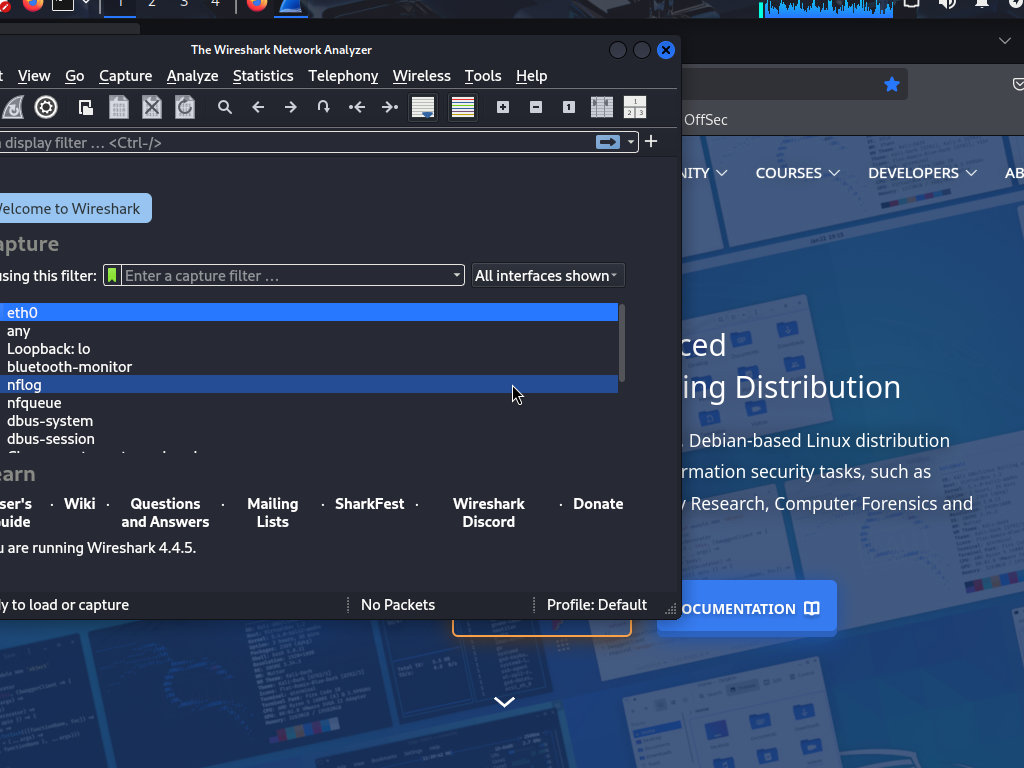The width and height of the screenshot is (1024, 768).
Task: Expand the DEVELOPERS menu on the website
Action: coord(922,173)
